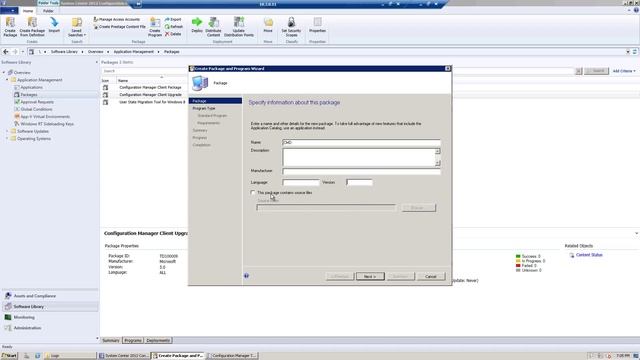The width and height of the screenshot is (640, 360).
Task: Click Manage Access Accounts in ribbon
Action: 117,20
